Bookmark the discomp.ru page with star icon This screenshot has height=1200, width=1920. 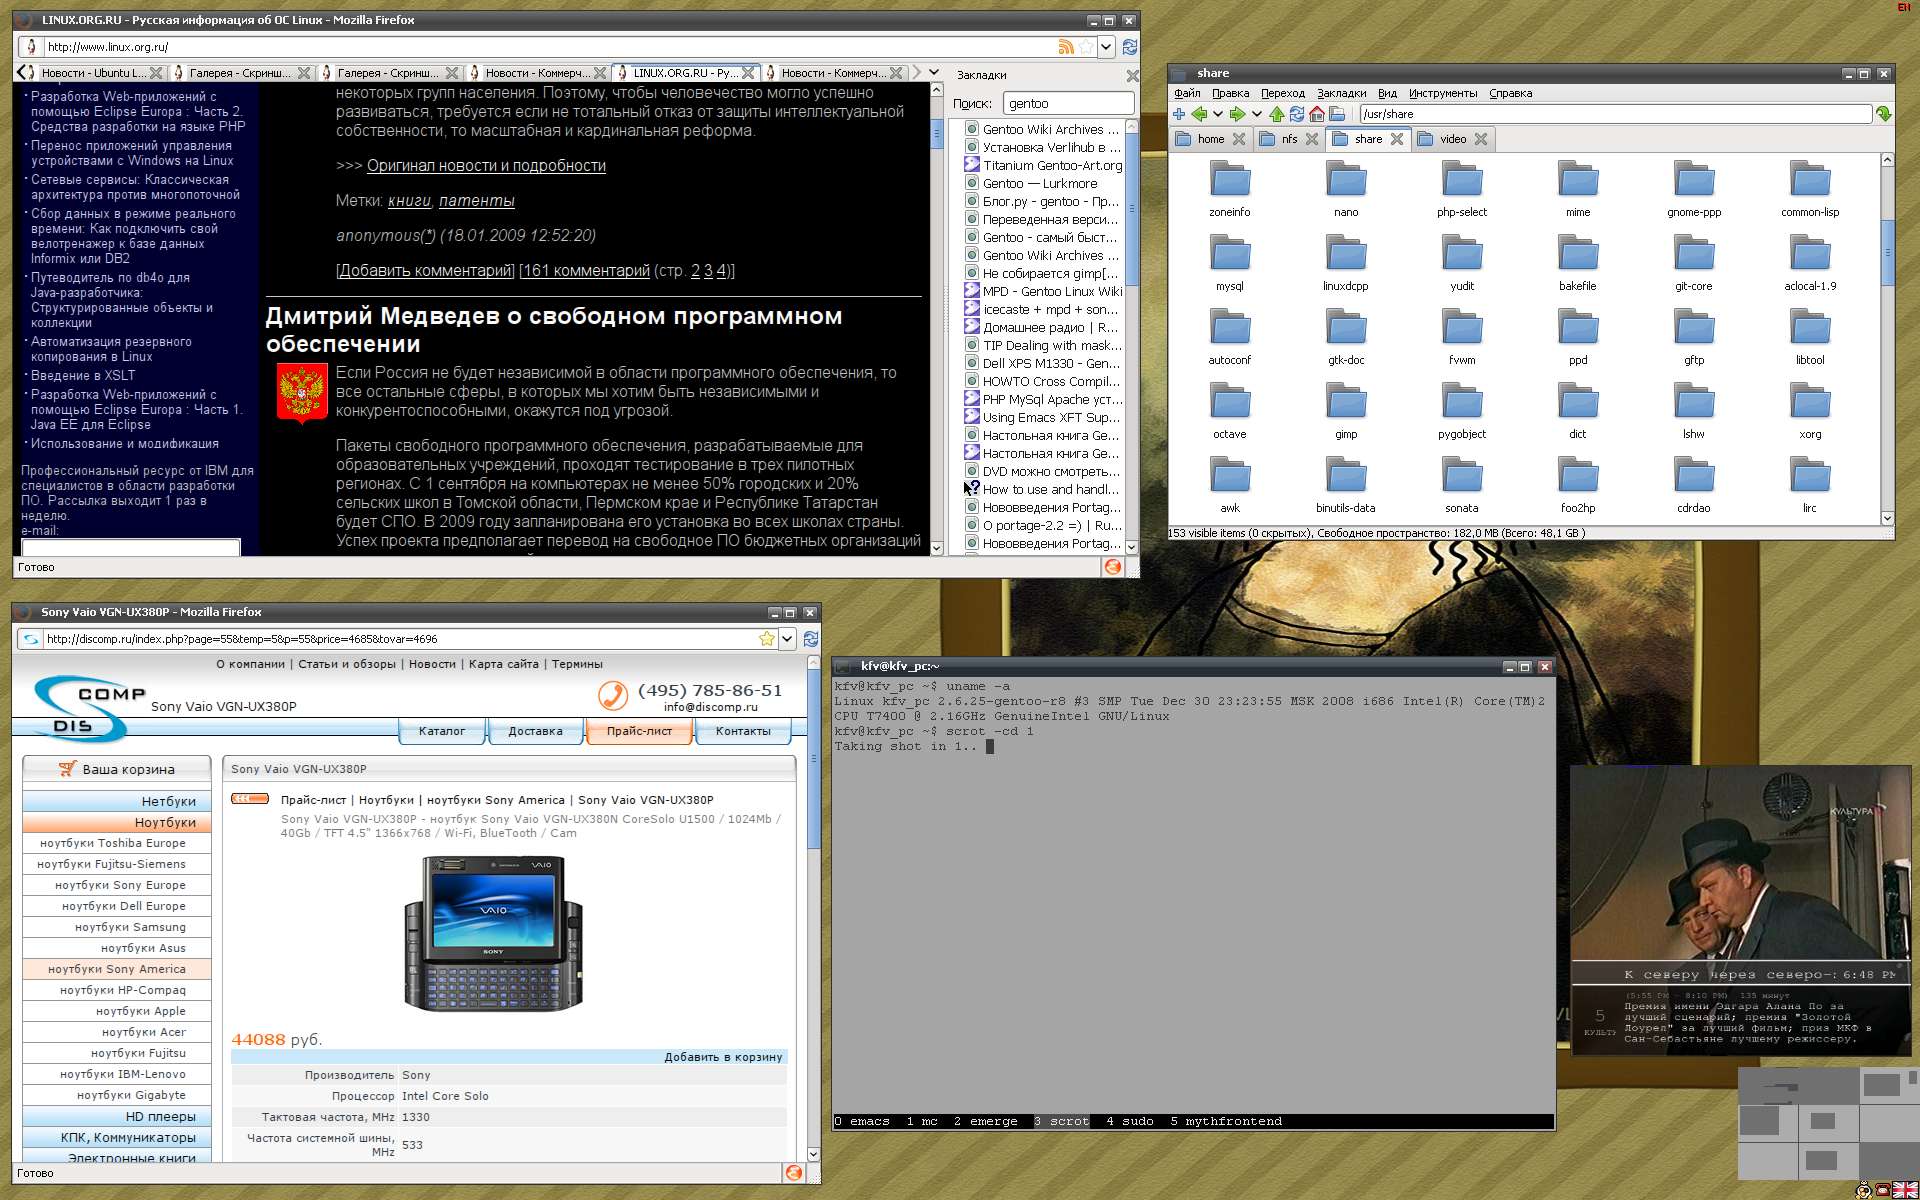767,639
